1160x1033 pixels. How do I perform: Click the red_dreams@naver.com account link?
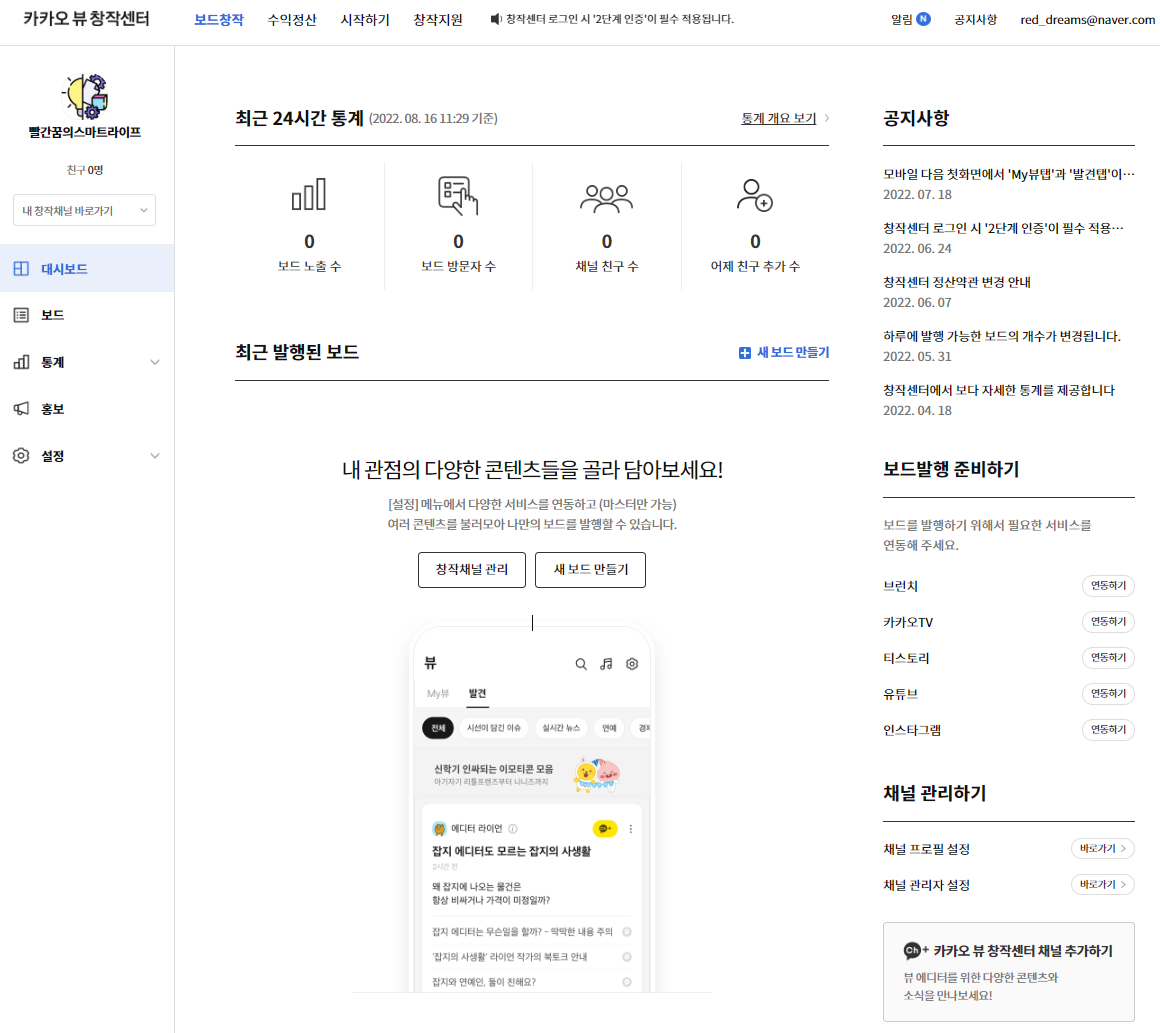(x=1088, y=20)
